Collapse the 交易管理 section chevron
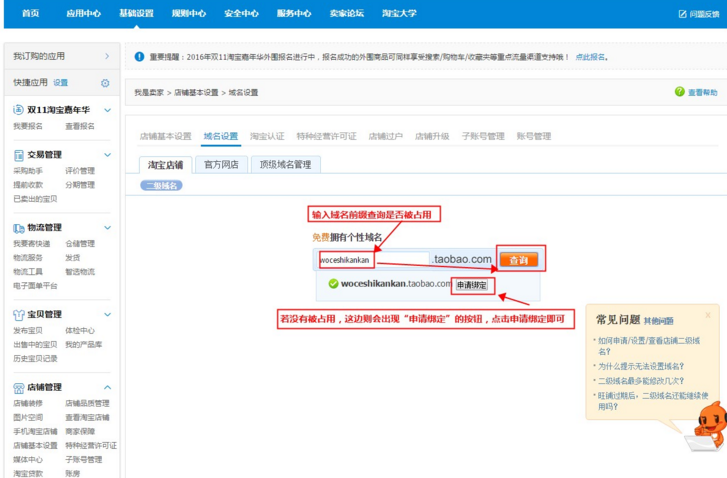 pyautogui.click(x=108, y=155)
